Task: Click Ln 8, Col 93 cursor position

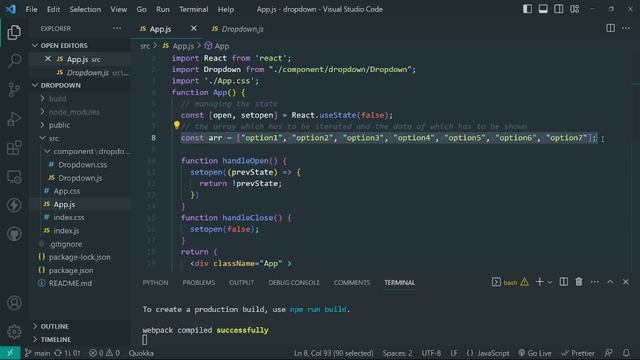Action: coord(333,353)
